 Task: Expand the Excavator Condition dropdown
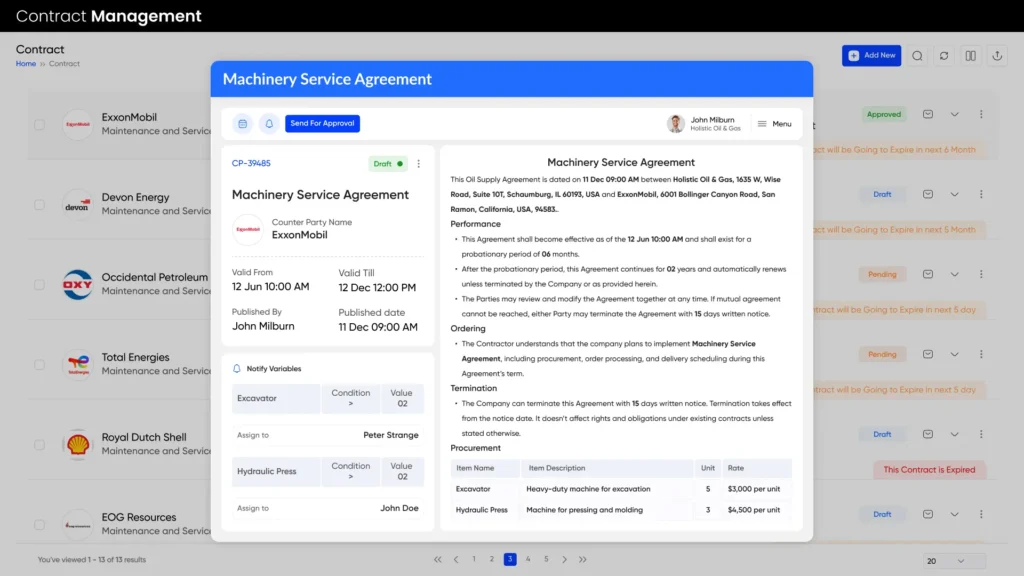click(351, 398)
